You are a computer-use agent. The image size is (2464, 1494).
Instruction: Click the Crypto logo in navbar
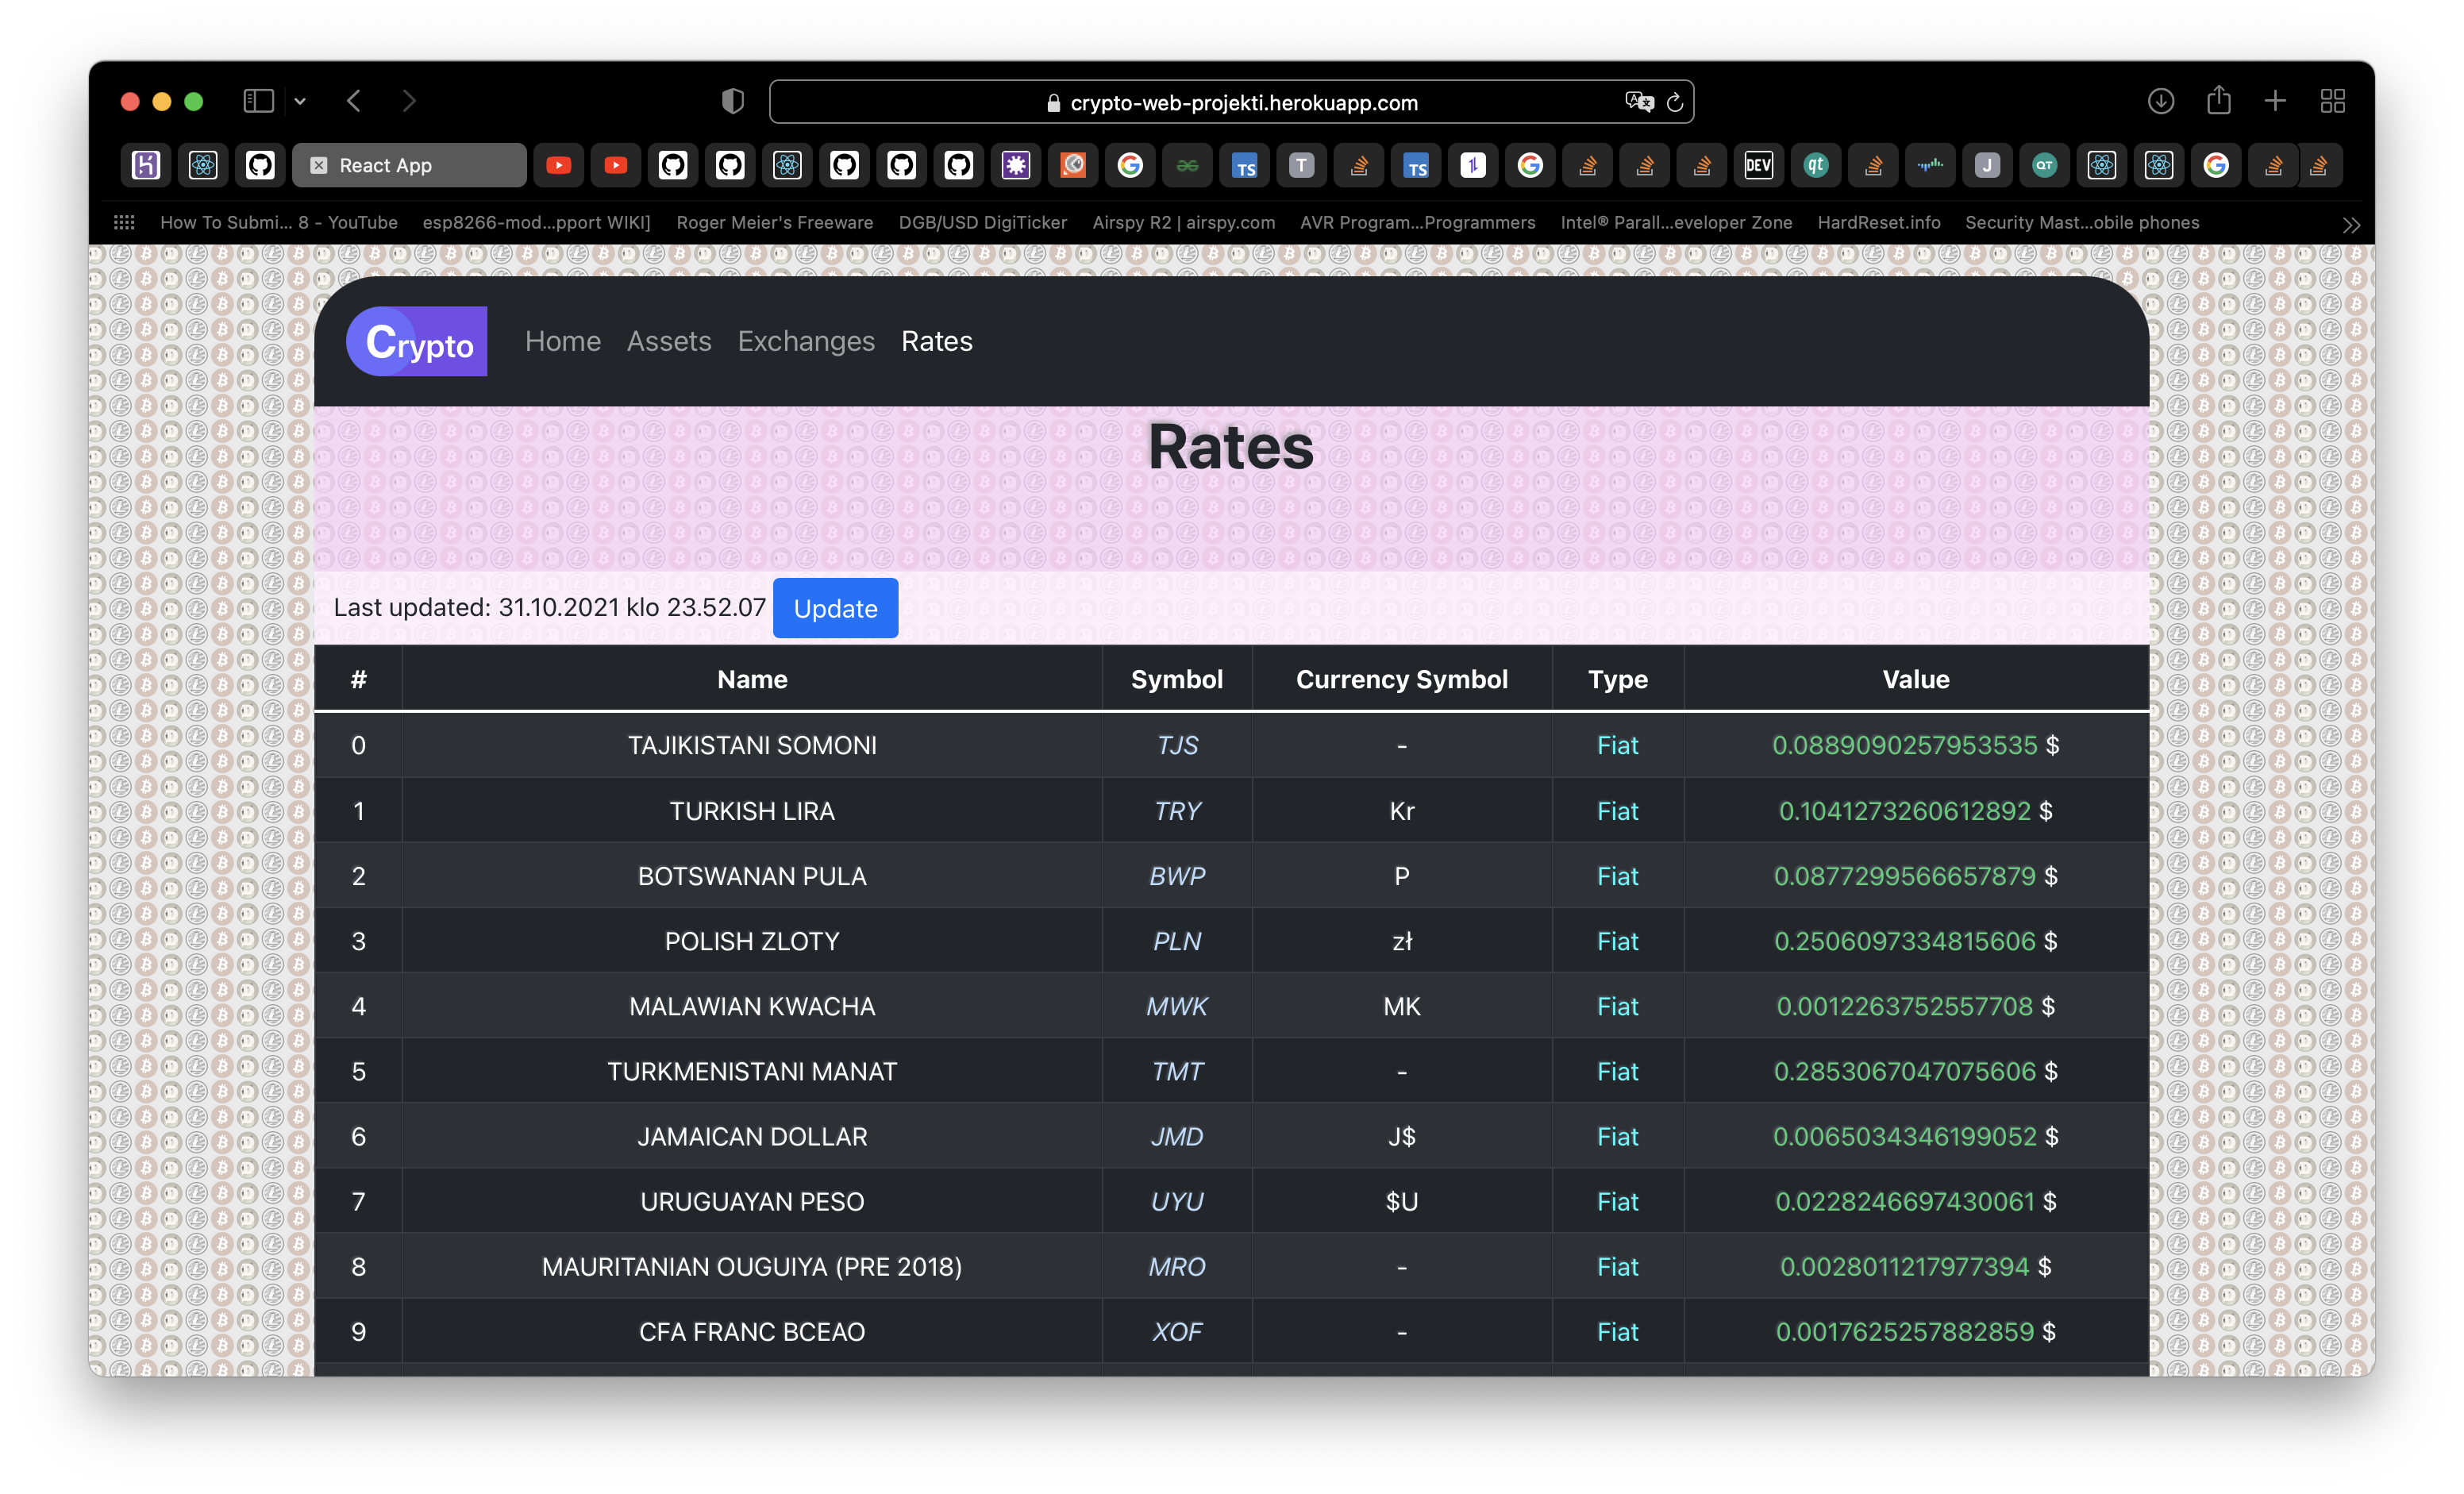pos(416,341)
